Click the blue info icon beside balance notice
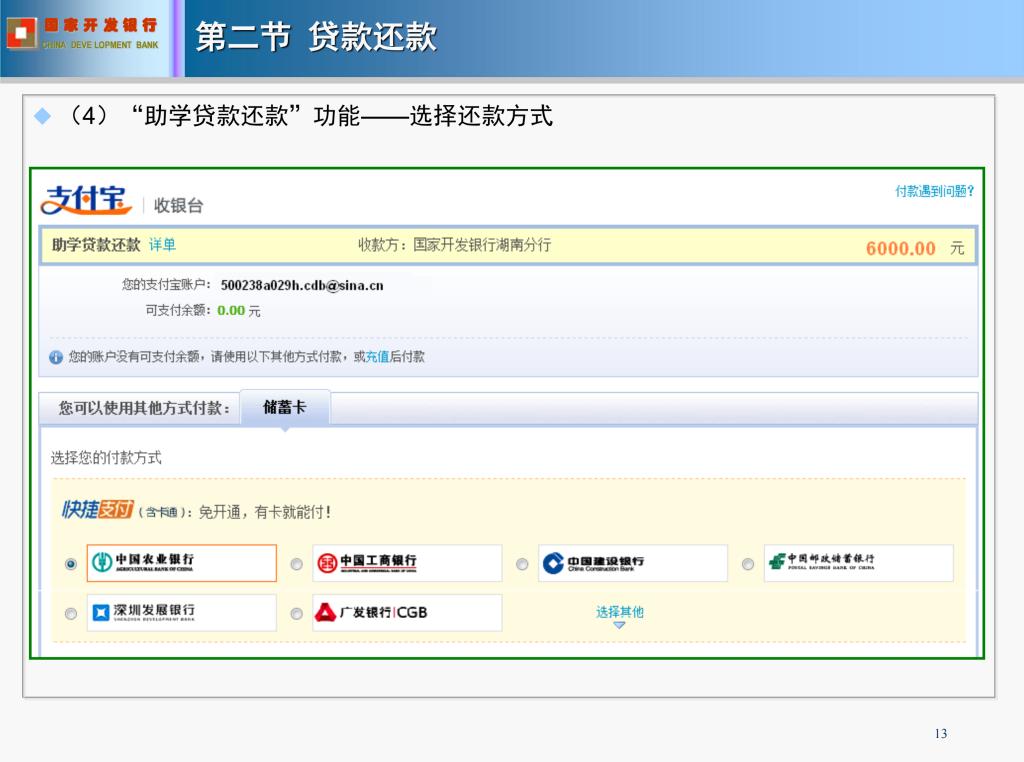The height and width of the screenshot is (762, 1024). click(x=56, y=357)
